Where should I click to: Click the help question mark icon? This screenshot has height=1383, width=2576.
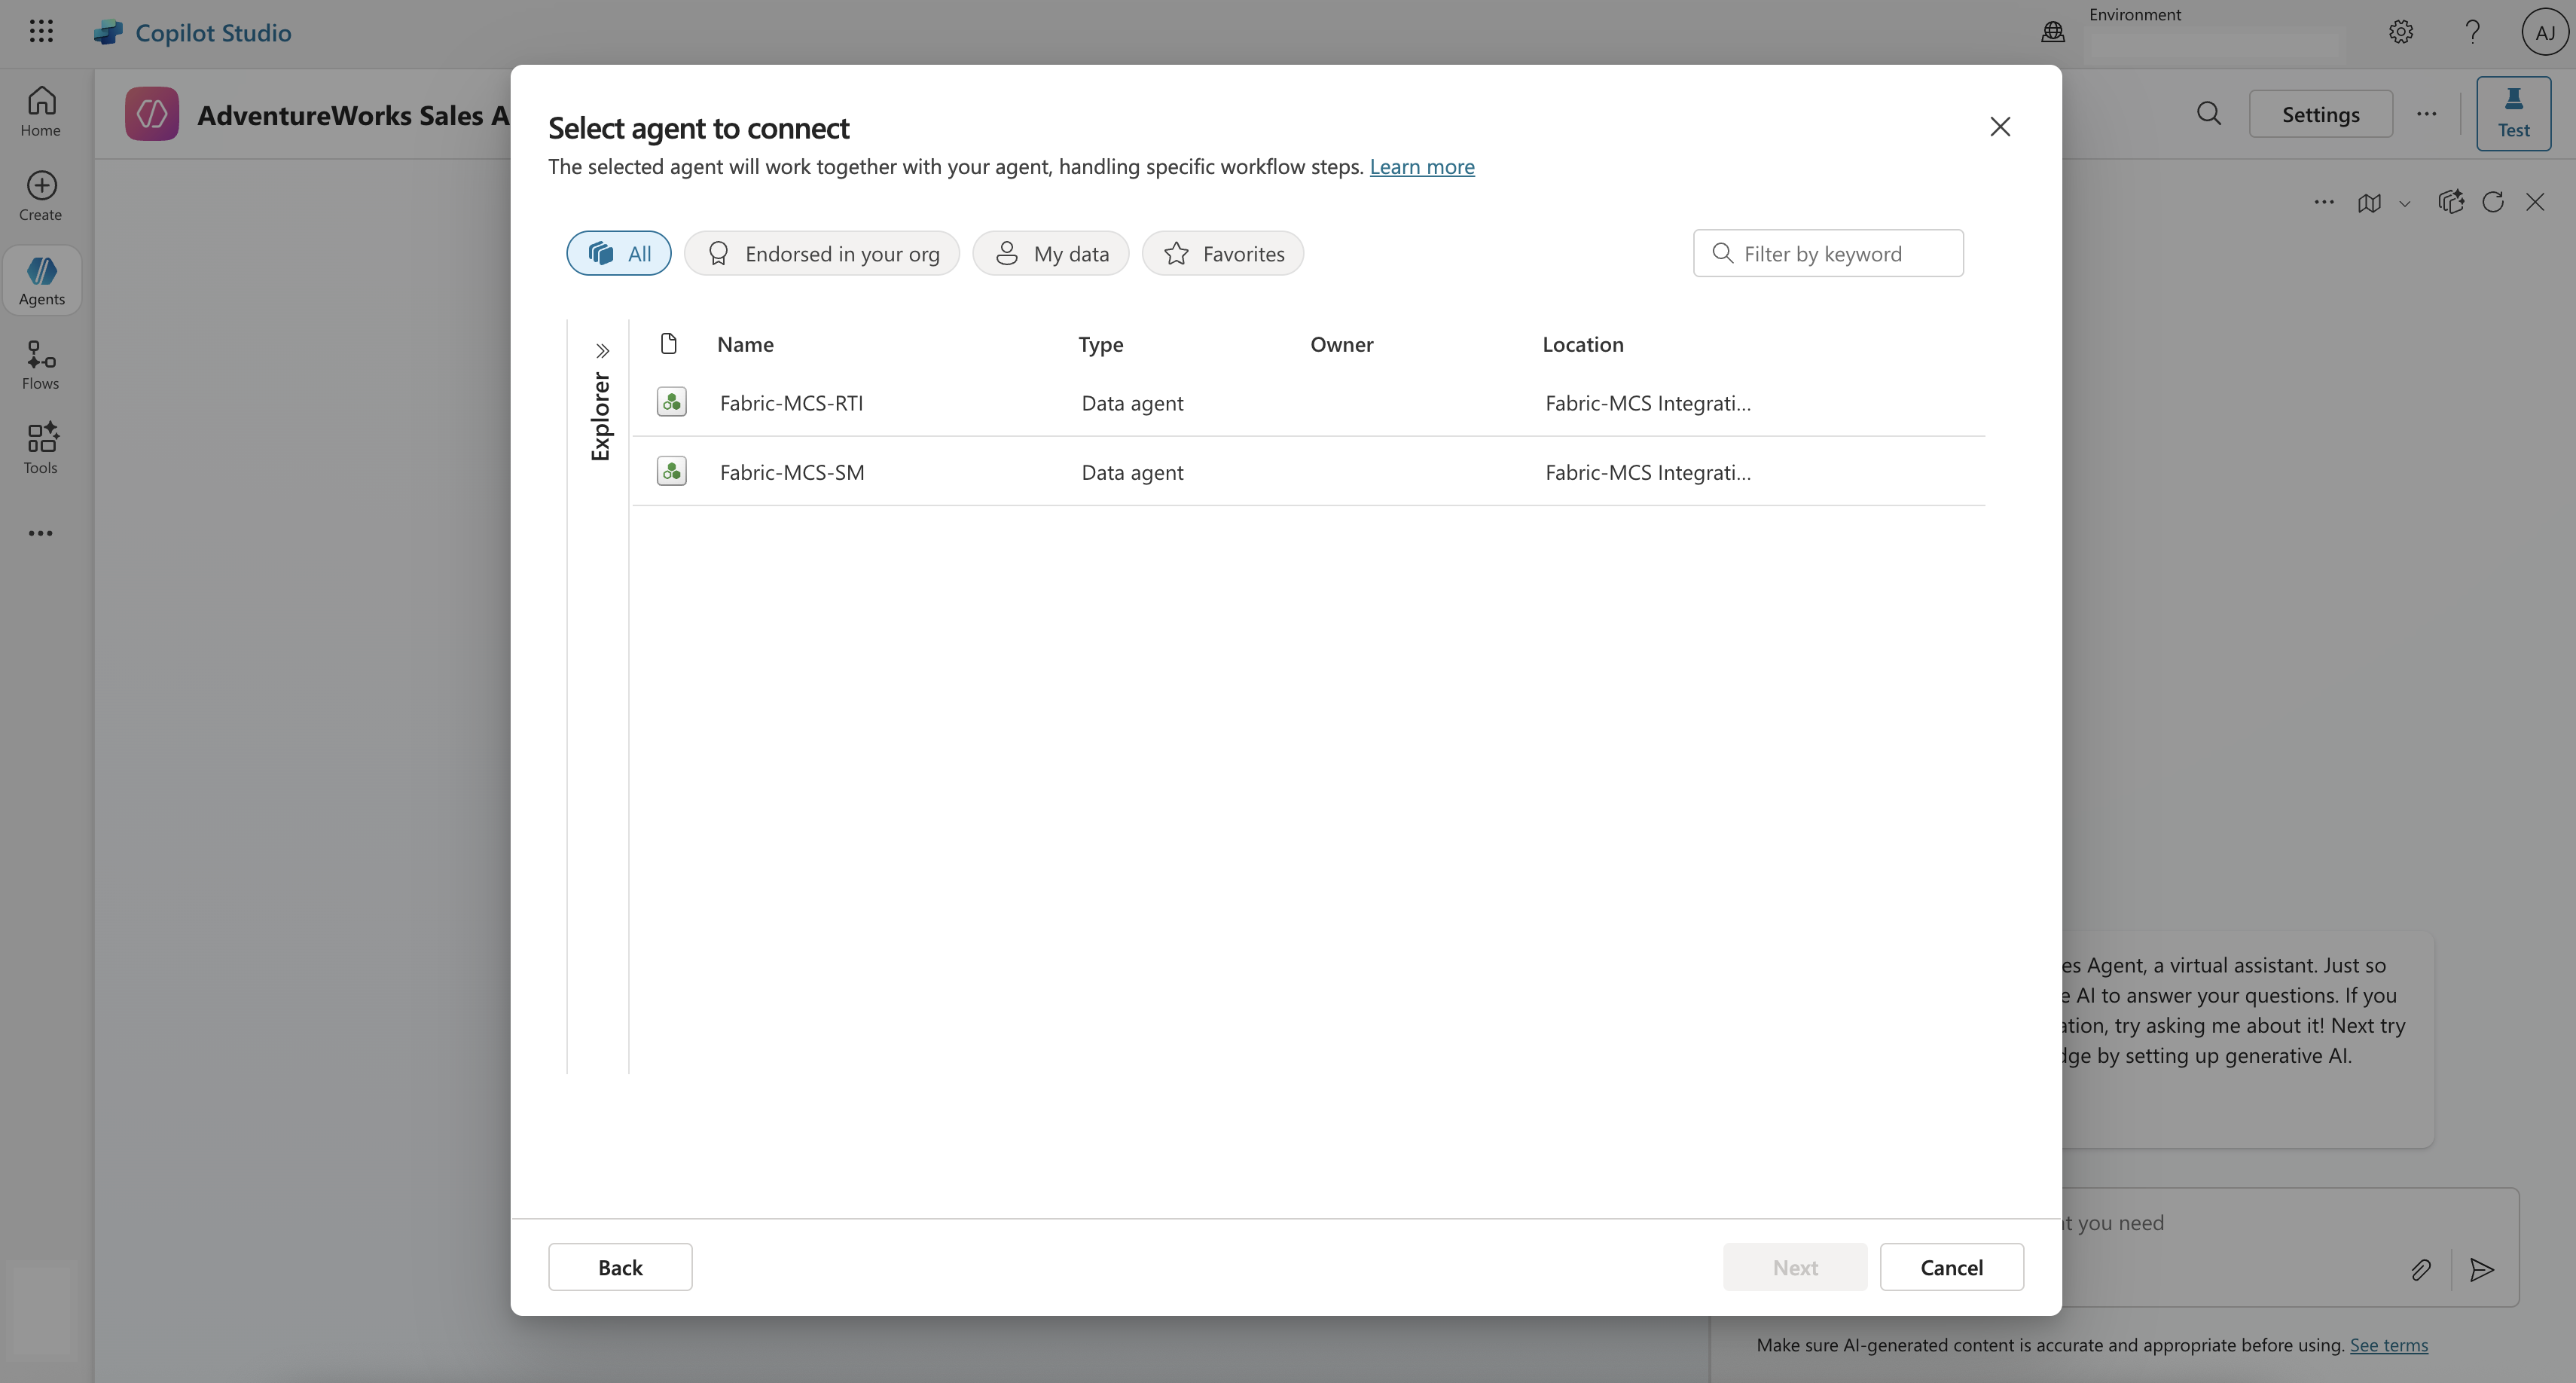click(2472, 32)
